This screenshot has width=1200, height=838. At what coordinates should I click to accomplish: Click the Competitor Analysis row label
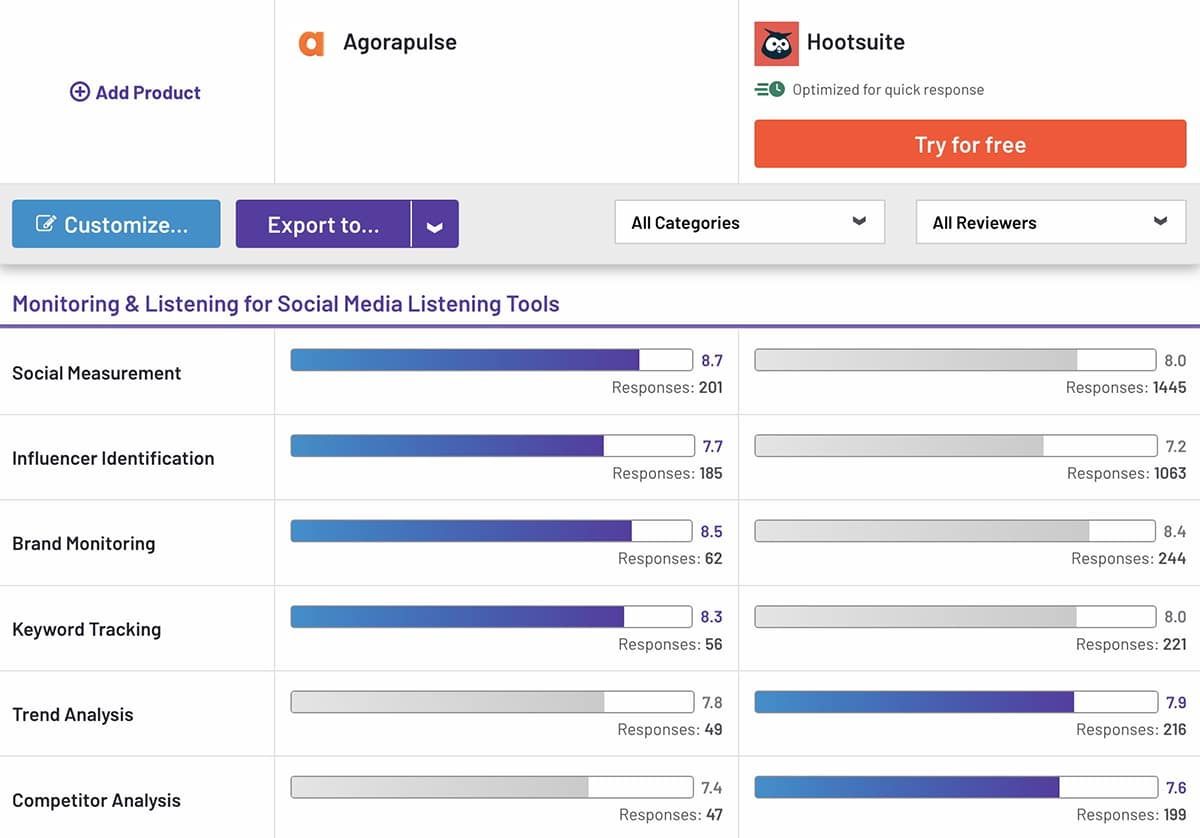click(97, 800)
